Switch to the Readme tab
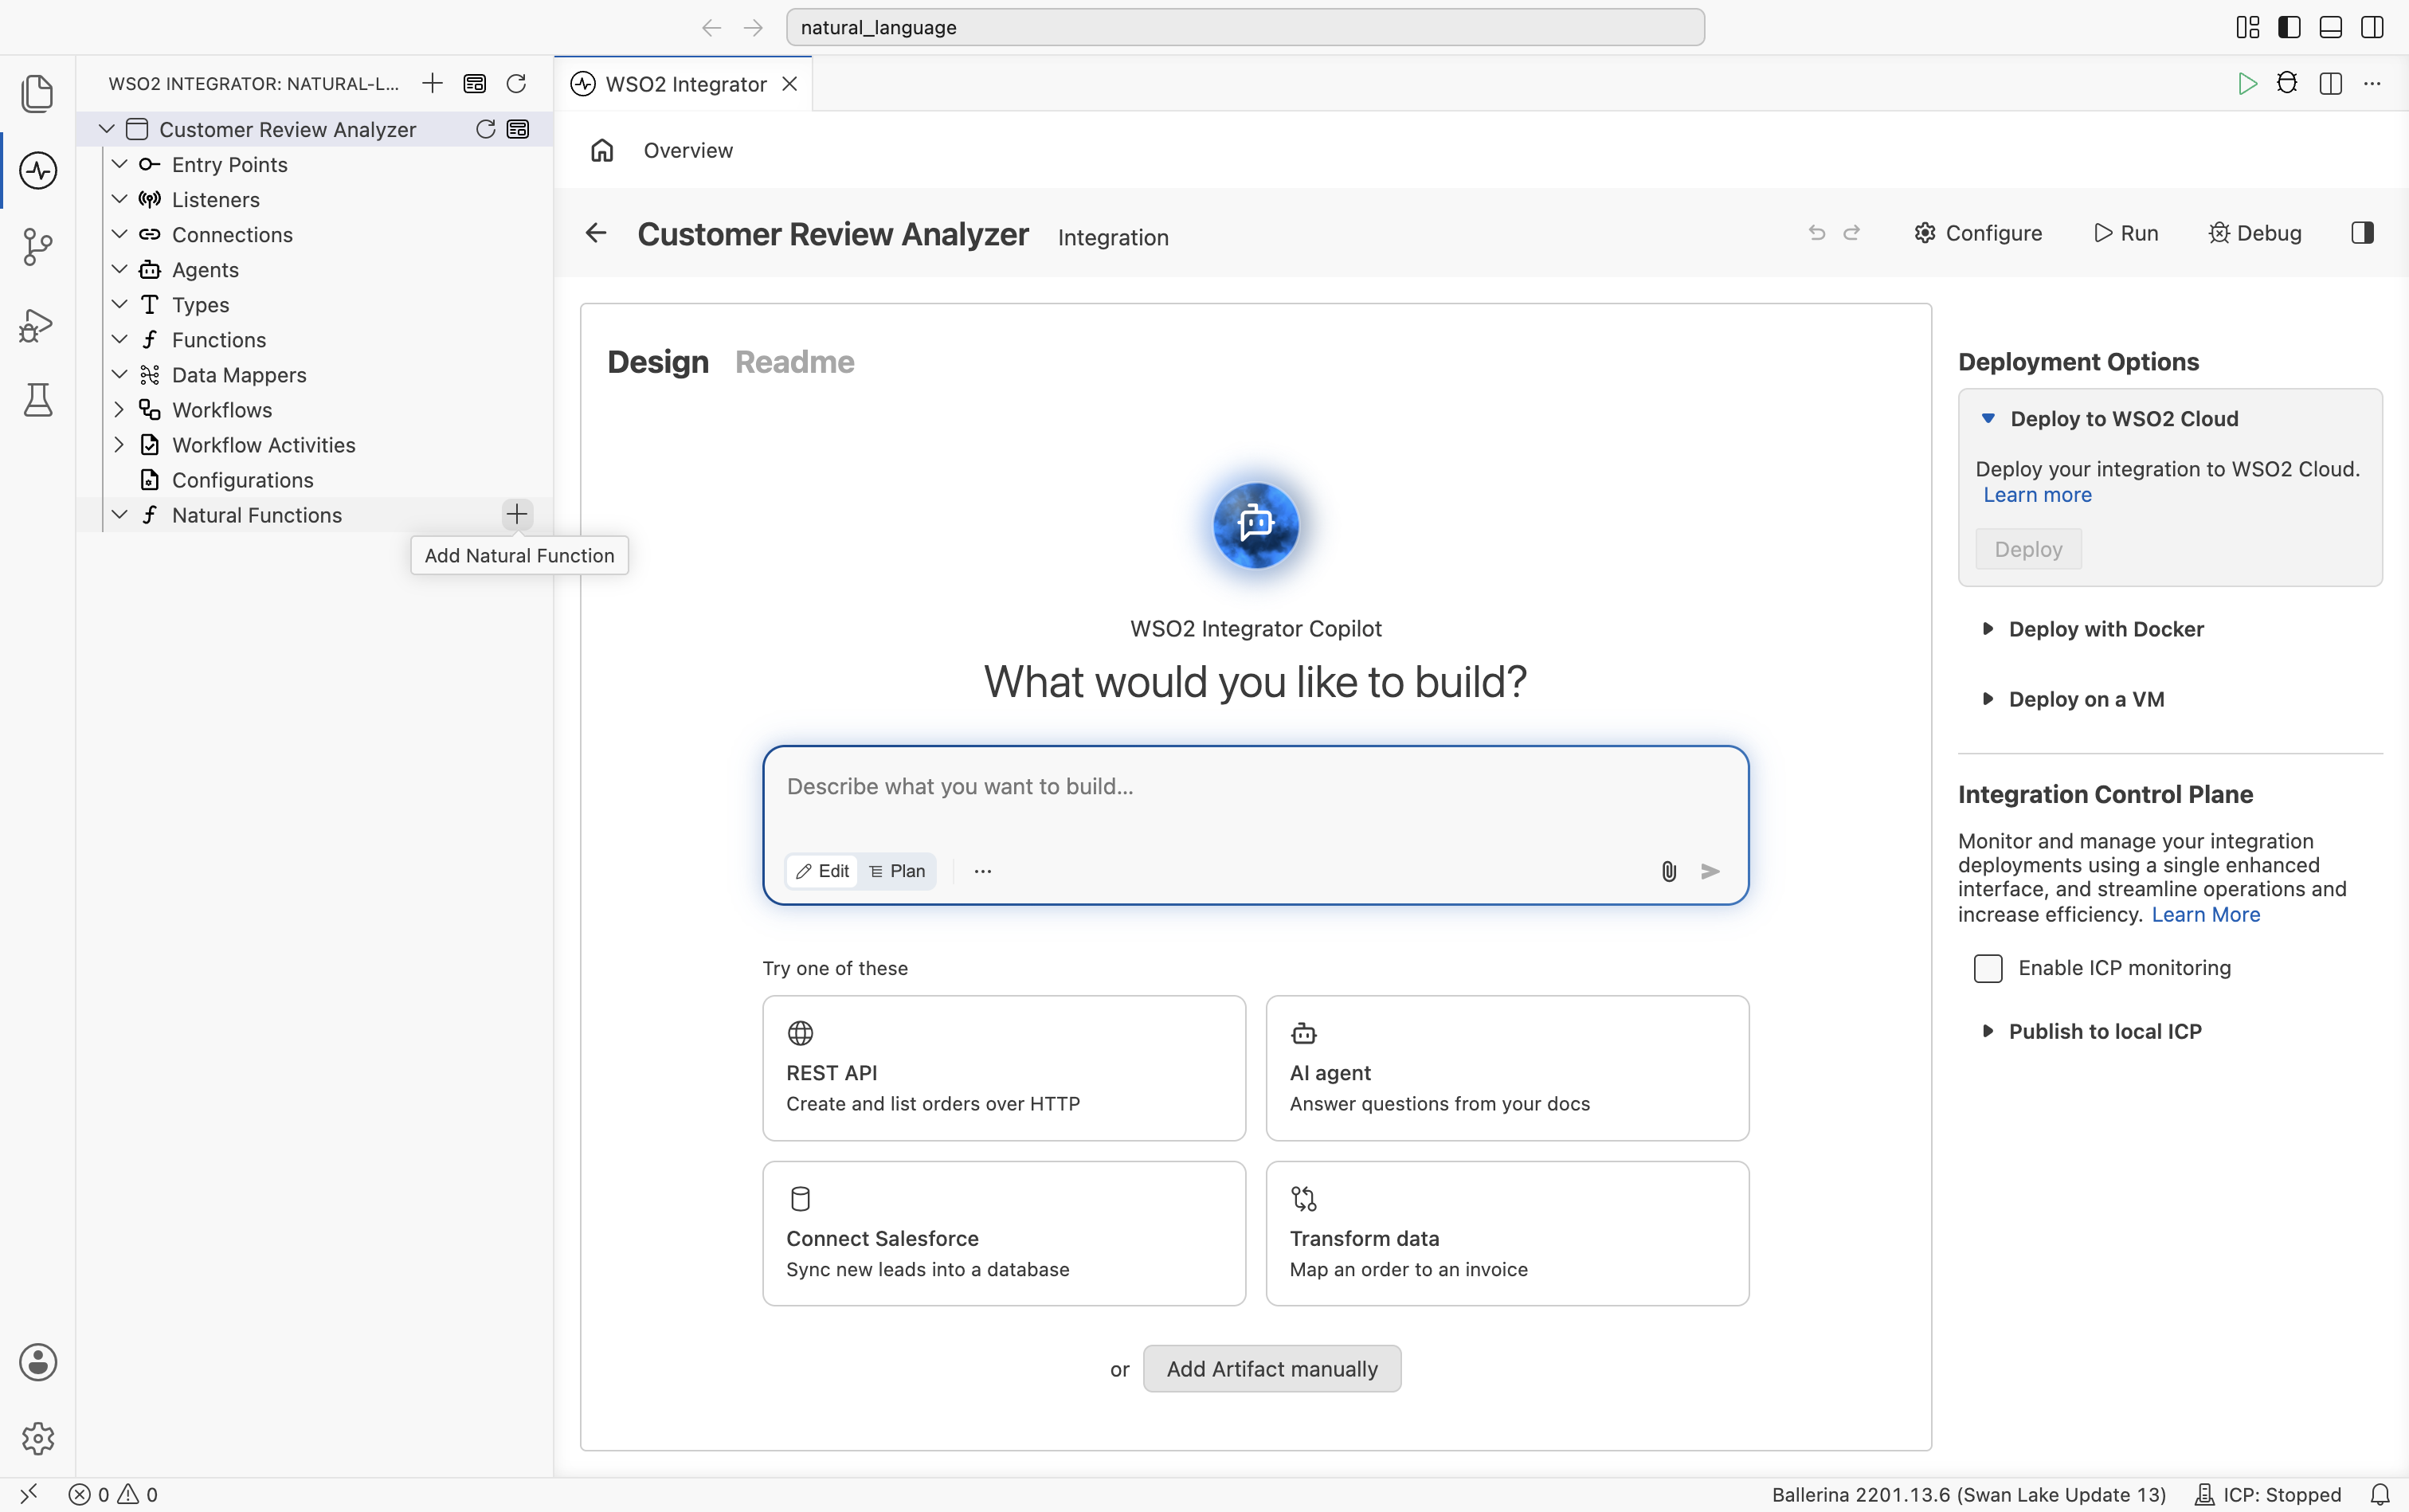 point(794,362)
